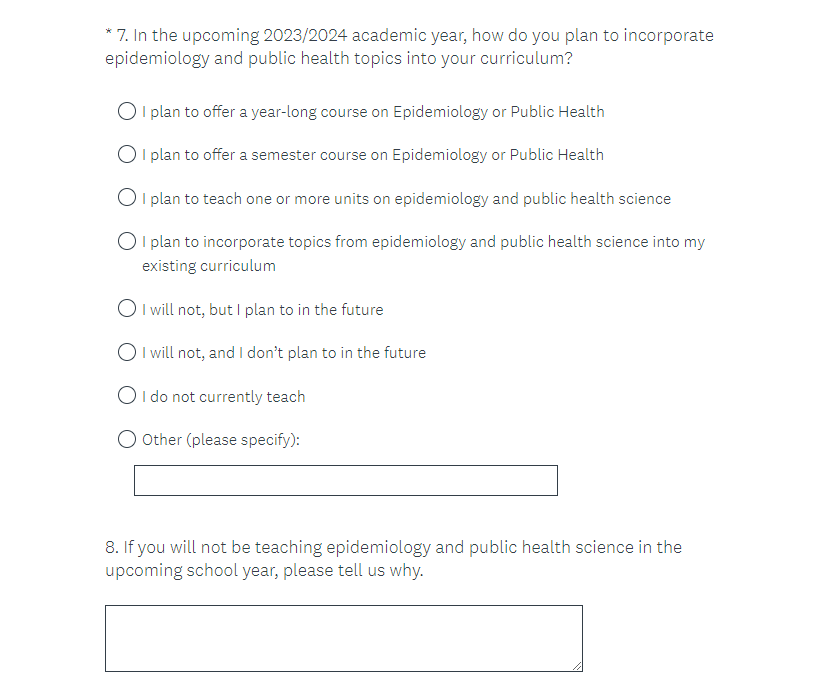Select the year-long course radio button
This screenshot has width=822, height=695.
tap(127, 111)
